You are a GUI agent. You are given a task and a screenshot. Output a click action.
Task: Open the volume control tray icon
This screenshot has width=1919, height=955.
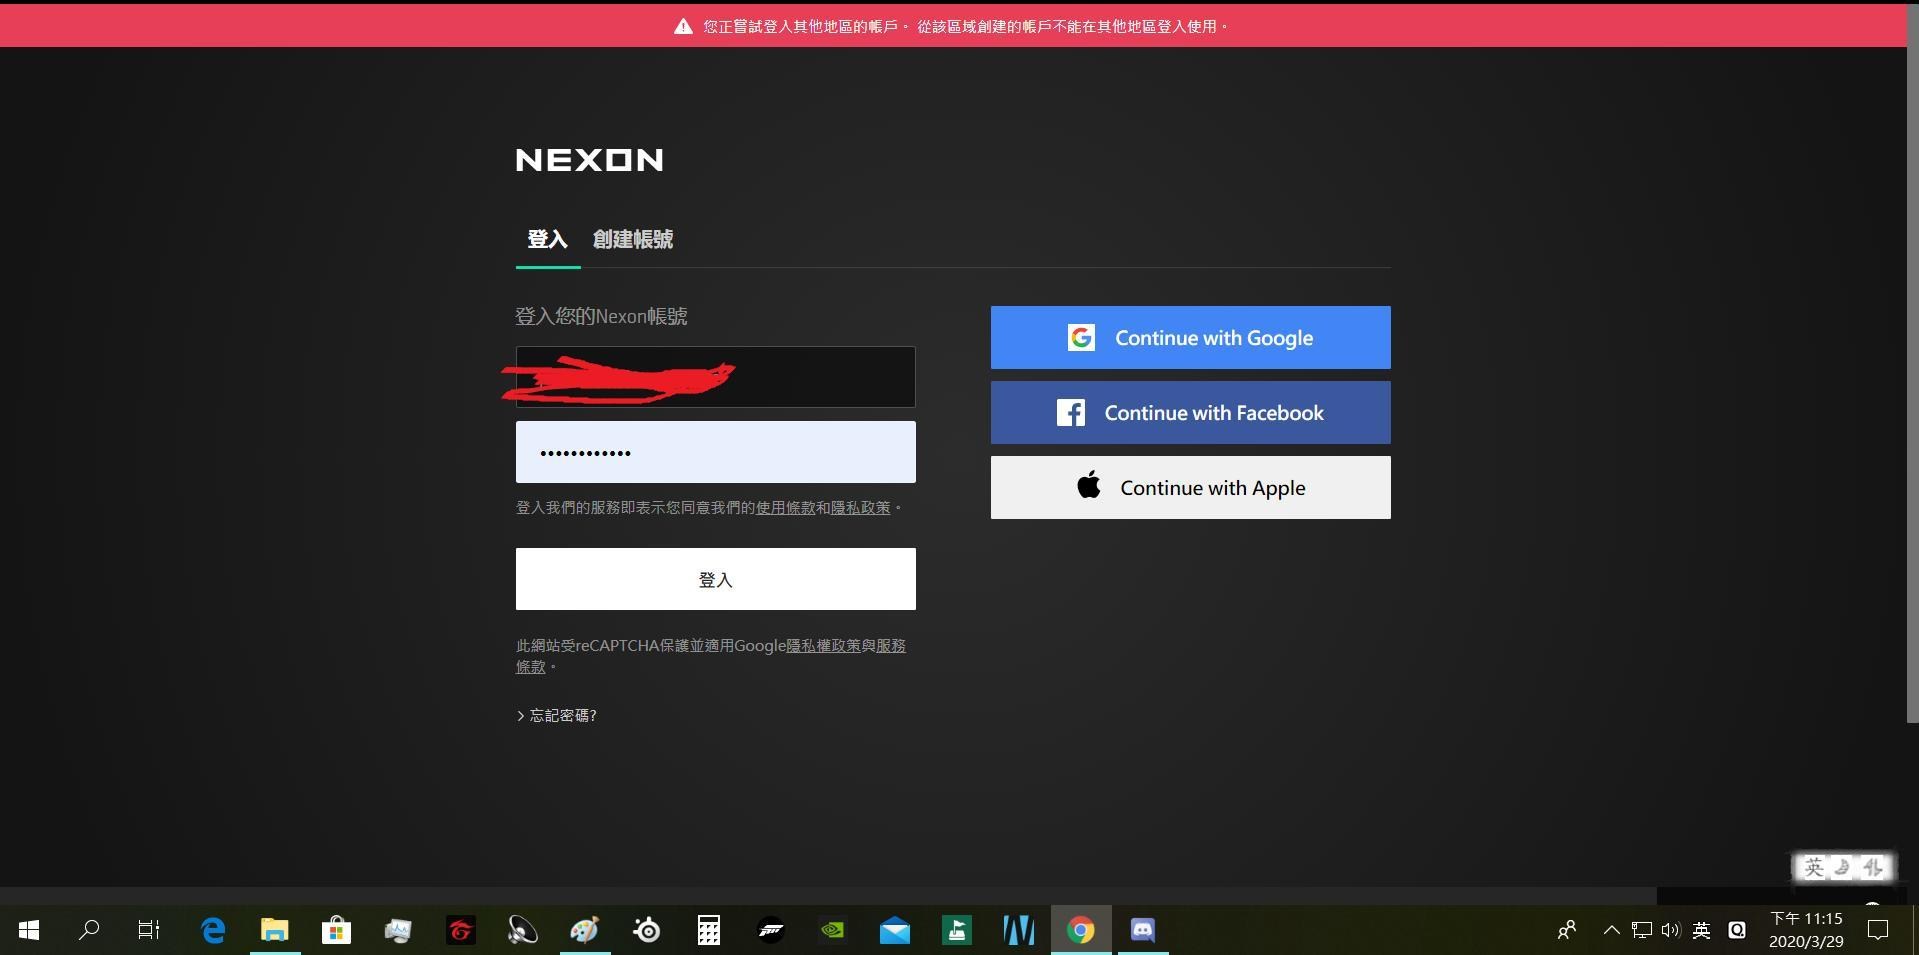click(x=1671, y=930)
